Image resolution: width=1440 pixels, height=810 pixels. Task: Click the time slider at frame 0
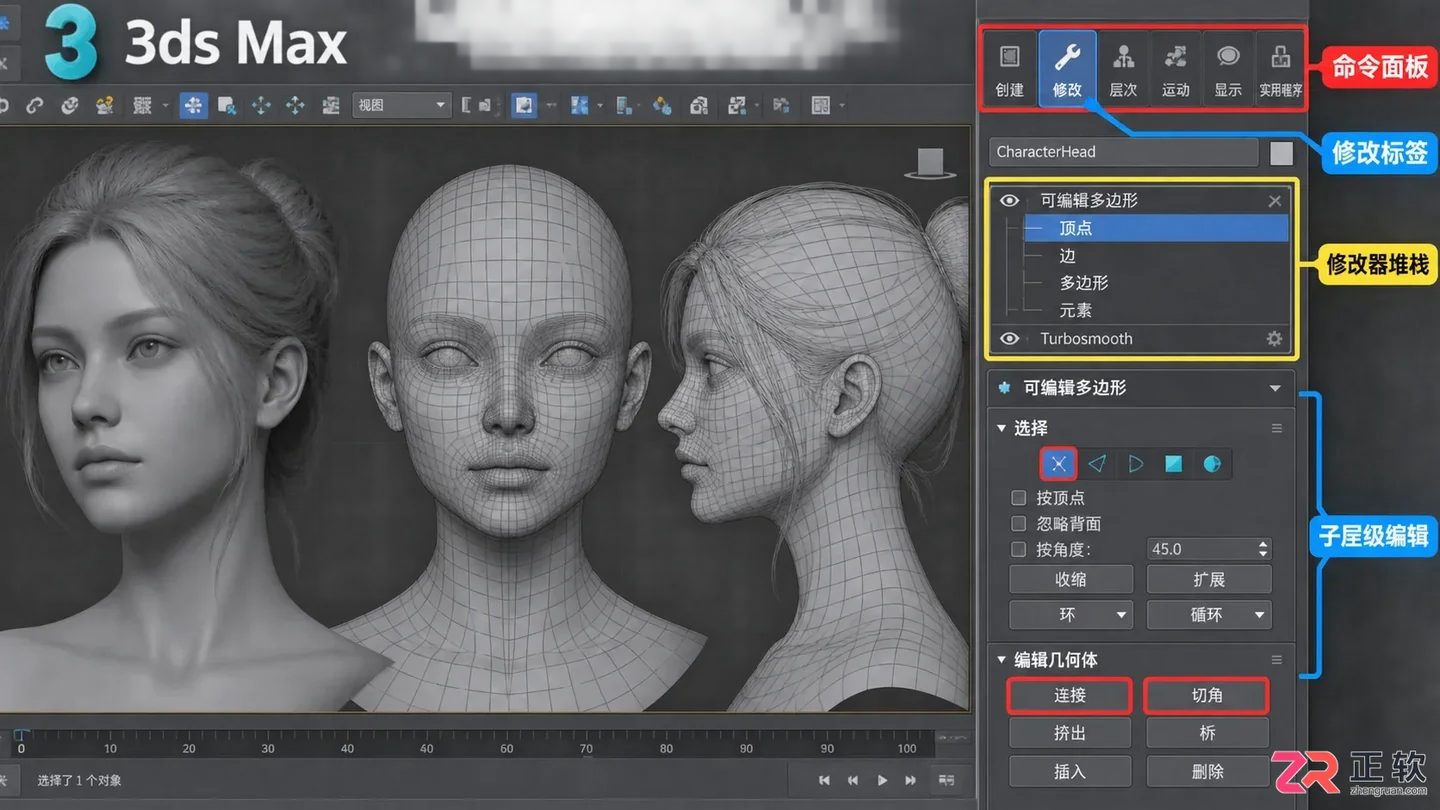coord(21,737)
